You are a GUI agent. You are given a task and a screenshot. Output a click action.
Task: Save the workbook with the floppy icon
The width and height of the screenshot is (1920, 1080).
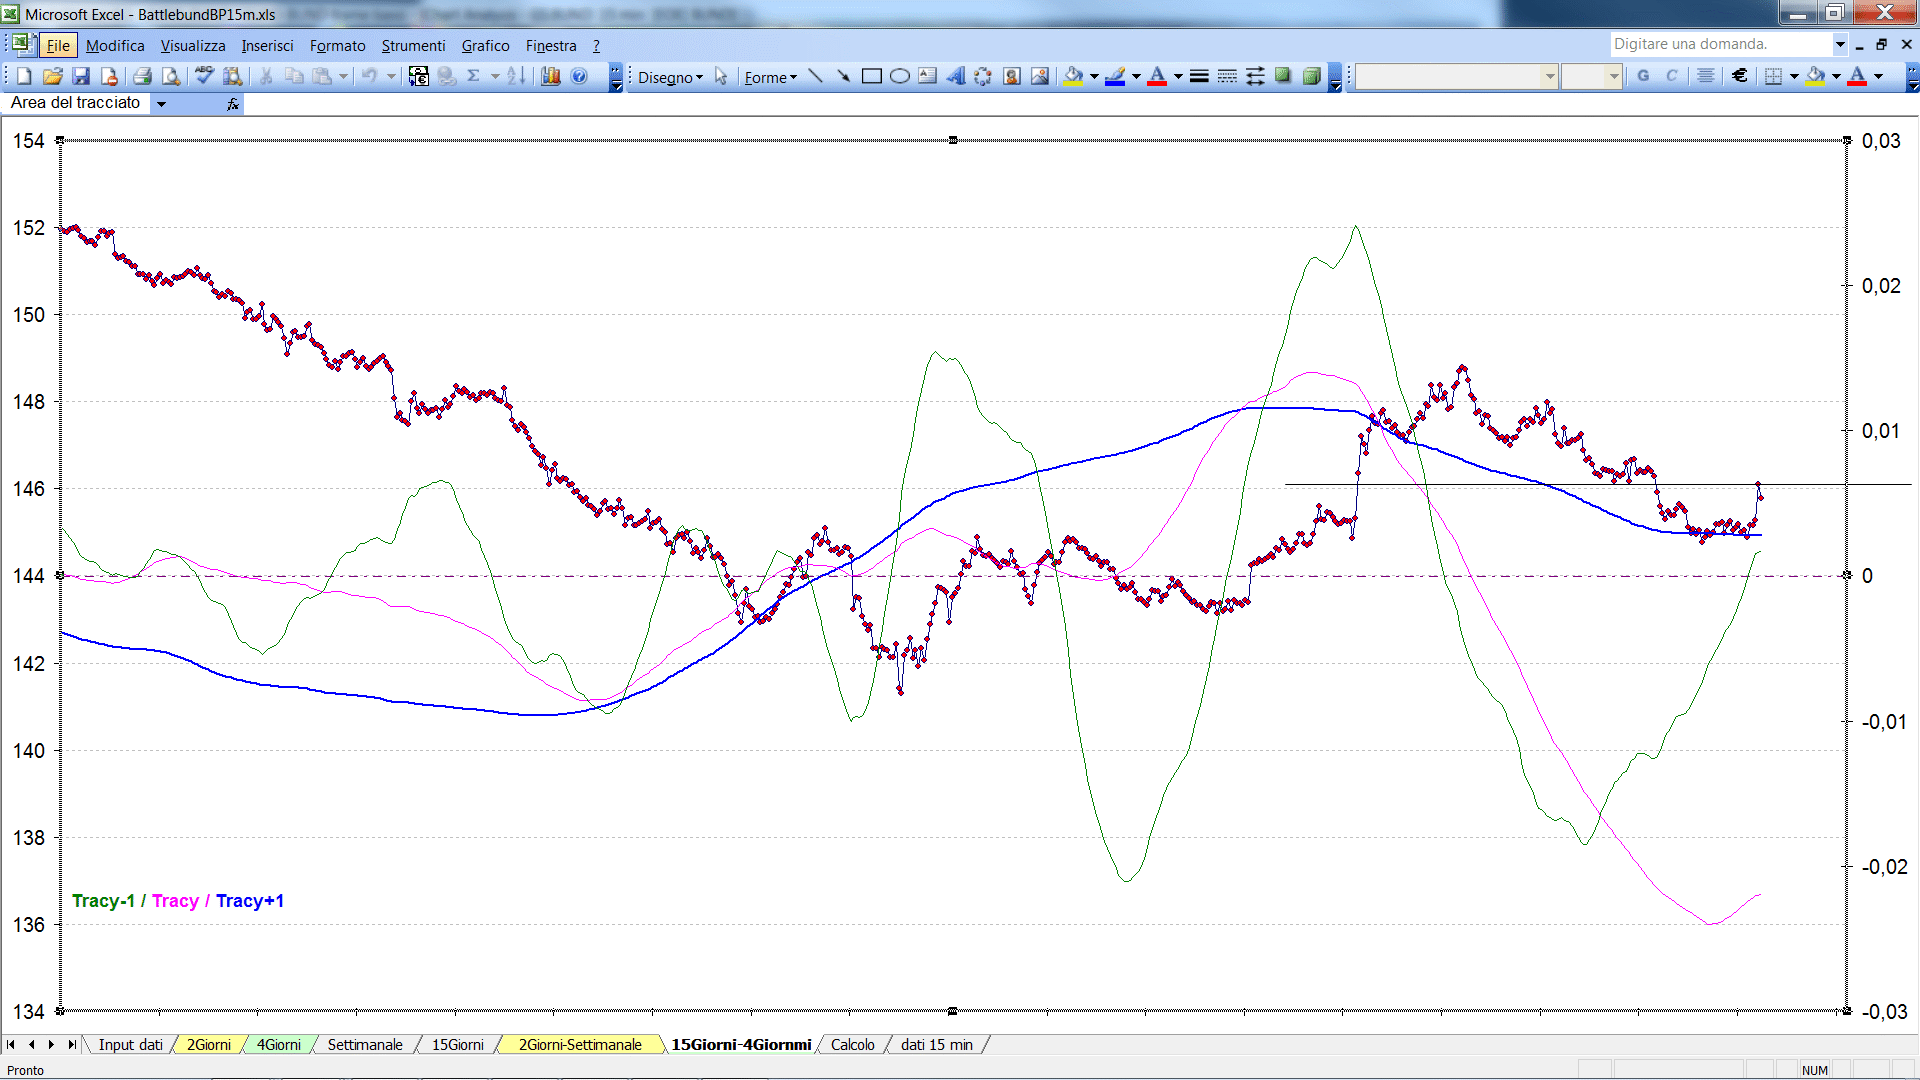[x=82, y=76]
